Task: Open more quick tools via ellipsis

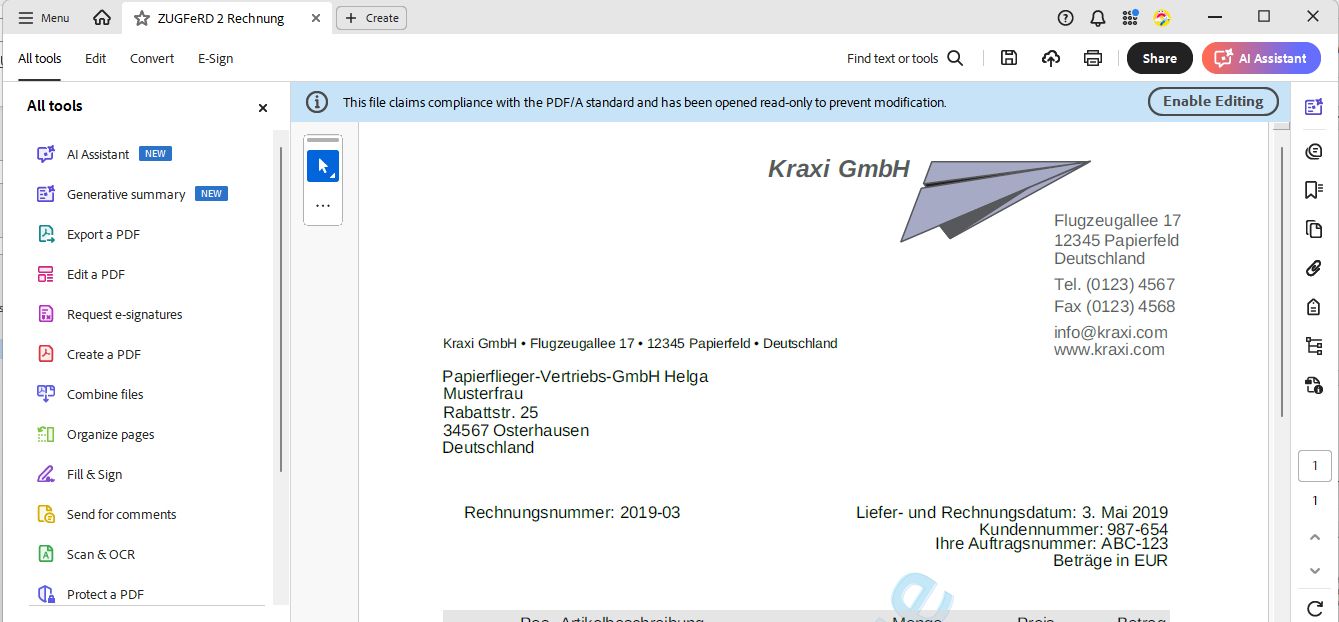Action: tap(322, 205)
